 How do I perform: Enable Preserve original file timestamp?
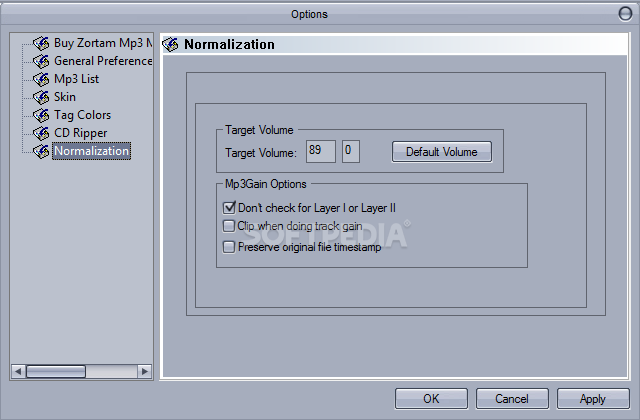click(229, 247)
